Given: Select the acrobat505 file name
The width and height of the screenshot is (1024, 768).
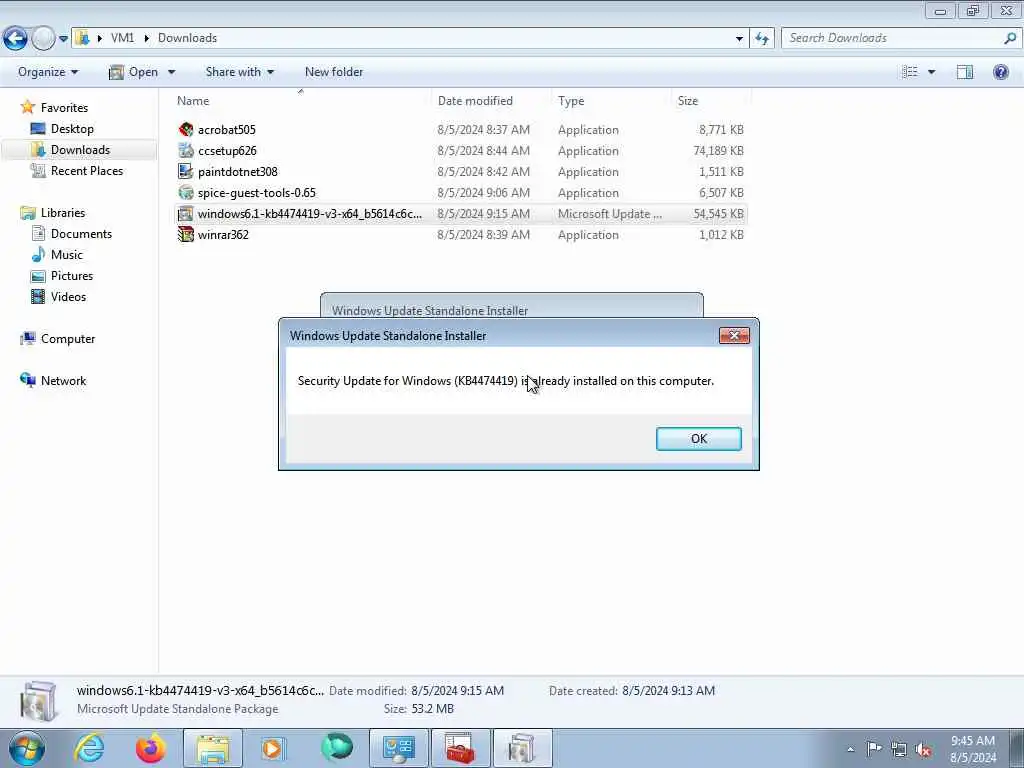Looking at the screenshot, I should [x=227, y=129].
